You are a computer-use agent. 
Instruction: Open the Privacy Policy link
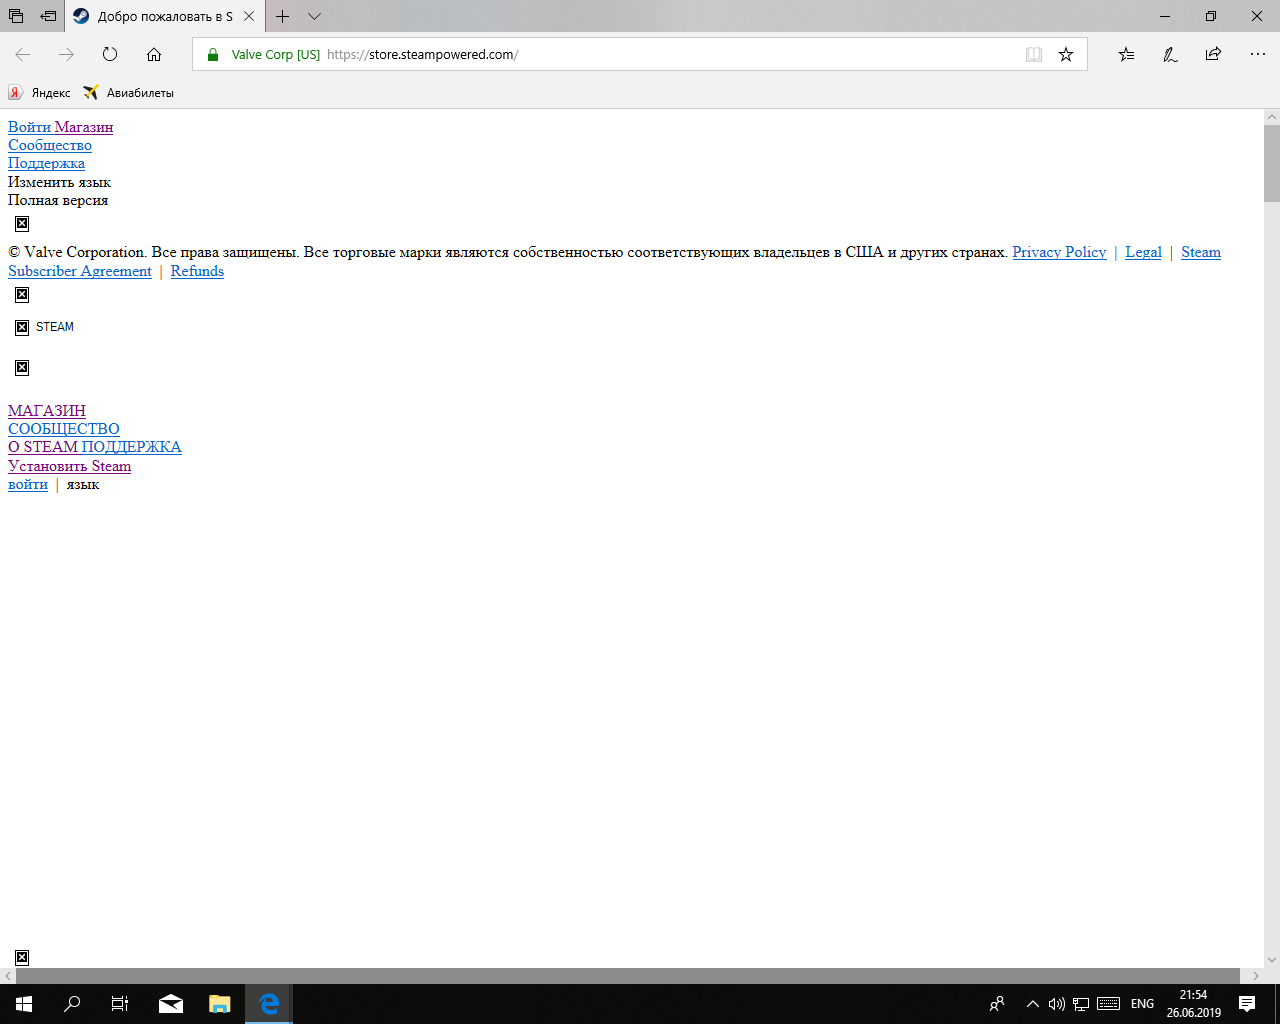[x=1059, y=252]
